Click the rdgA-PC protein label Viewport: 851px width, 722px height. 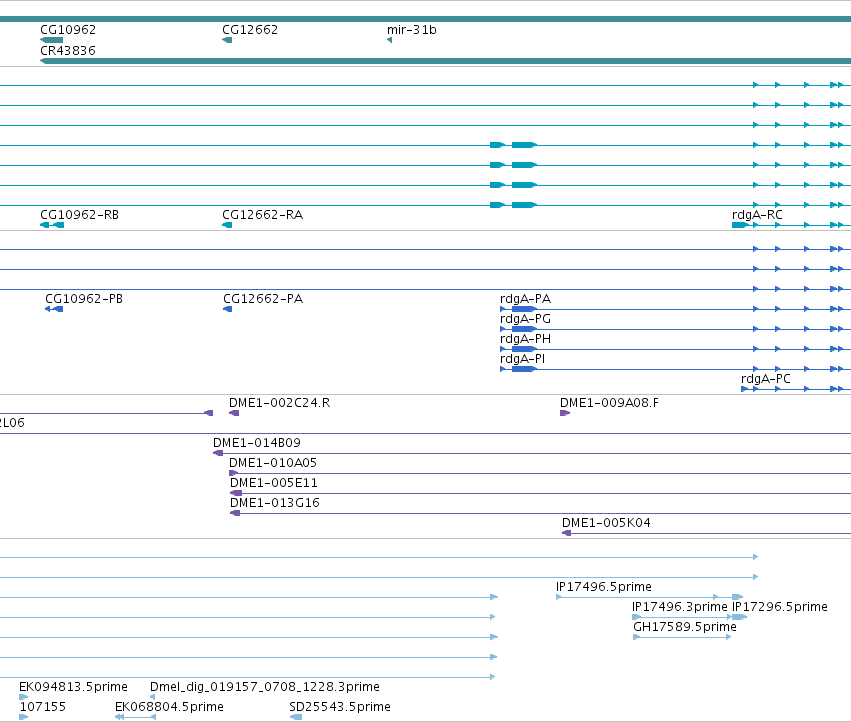(766, 379)
